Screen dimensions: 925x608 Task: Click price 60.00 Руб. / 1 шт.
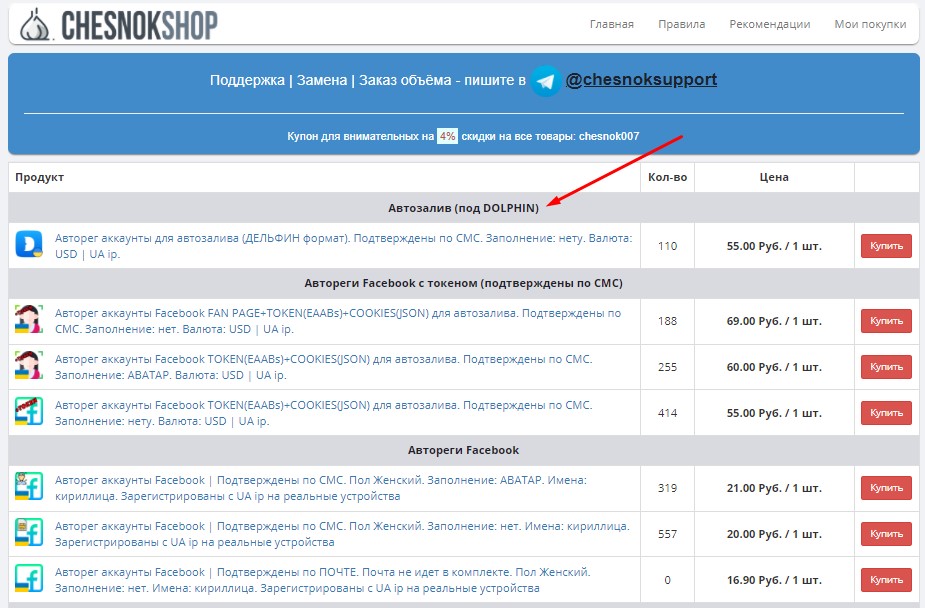coord(774,367)
